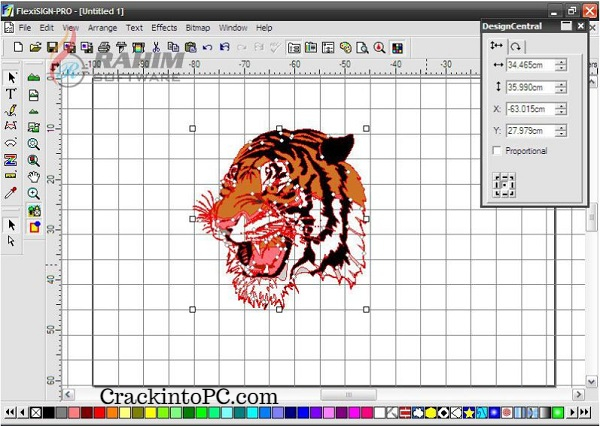This screenshot has width=600, height=426.
Task: Select the white-arrow node edit tool
Action: [x=11, y=241]
